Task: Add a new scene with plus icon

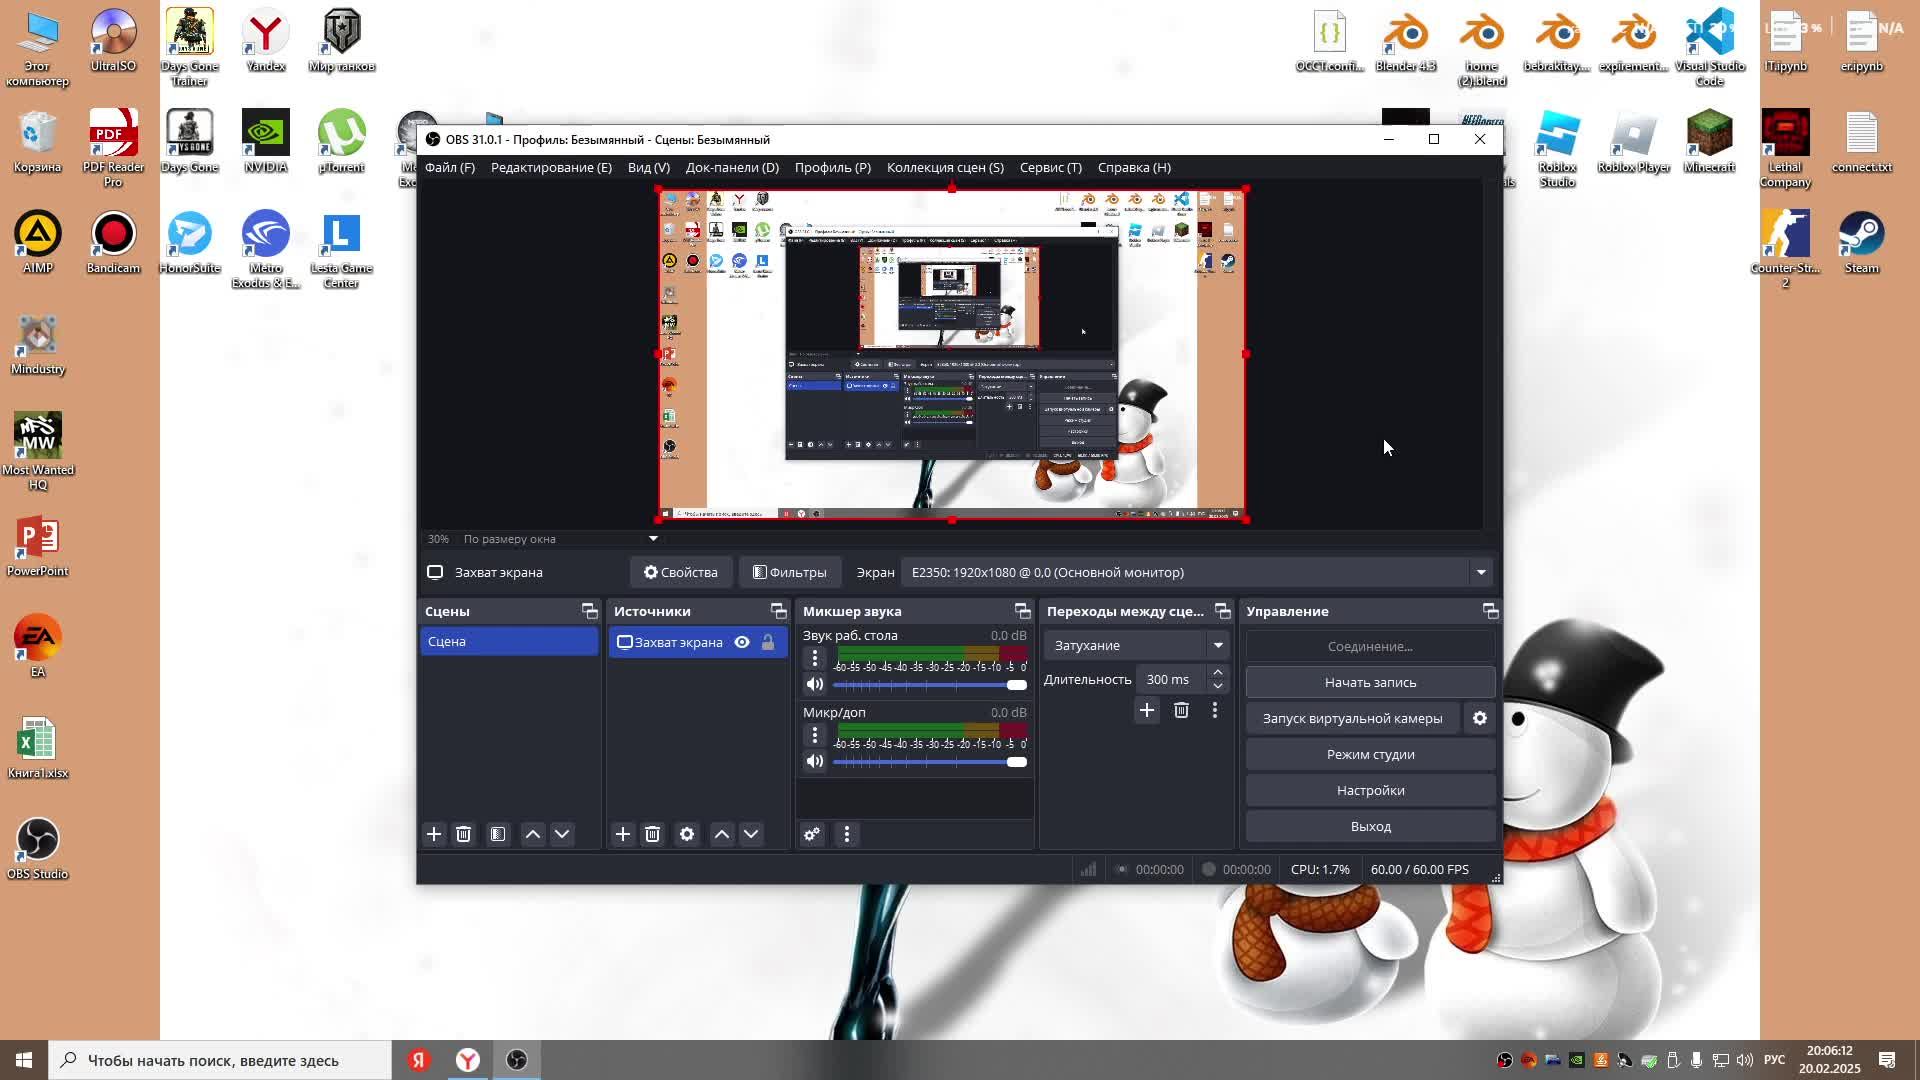Action: (434, 834)
